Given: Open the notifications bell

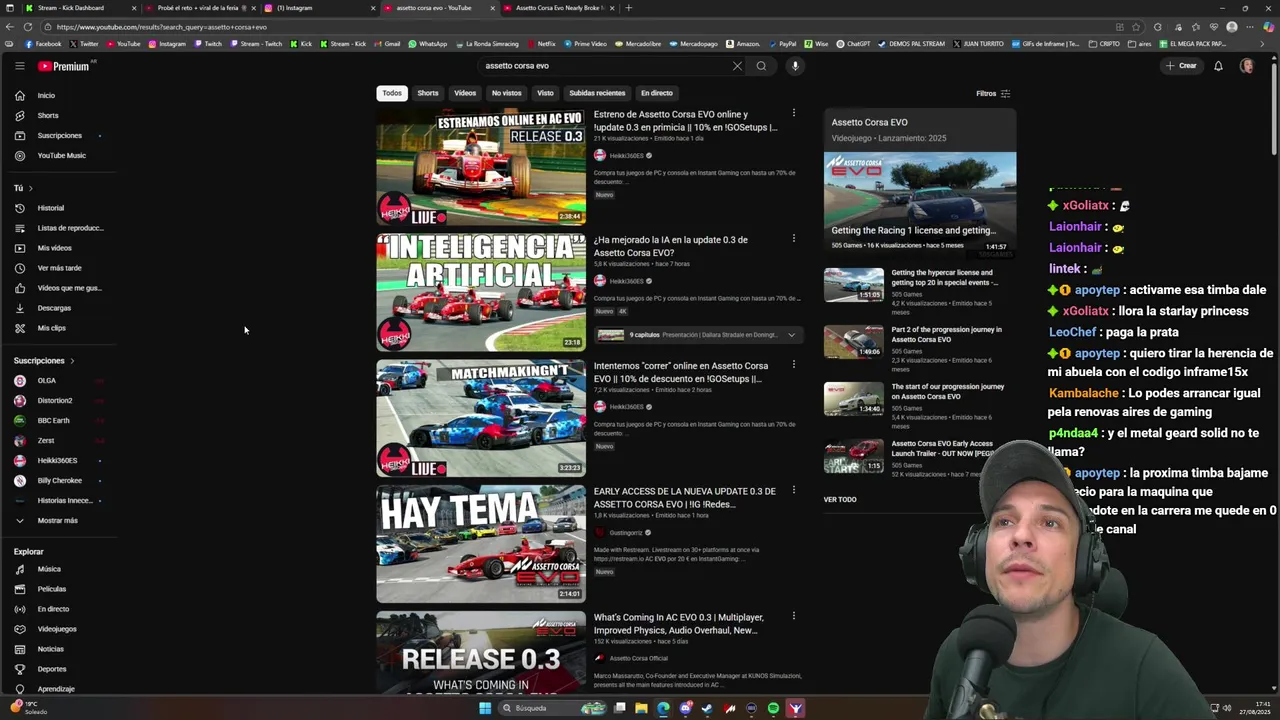Looking at the screenshot, I should [1218, 66].
